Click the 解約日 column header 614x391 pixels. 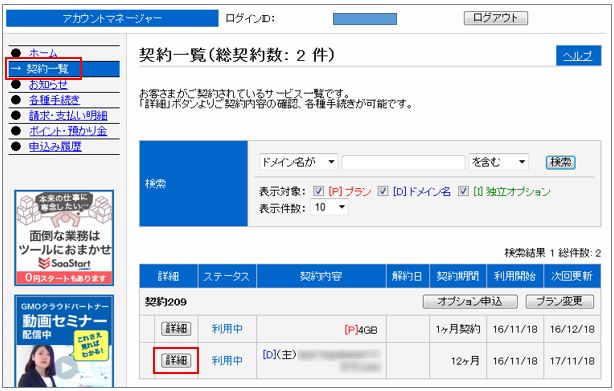407,276
